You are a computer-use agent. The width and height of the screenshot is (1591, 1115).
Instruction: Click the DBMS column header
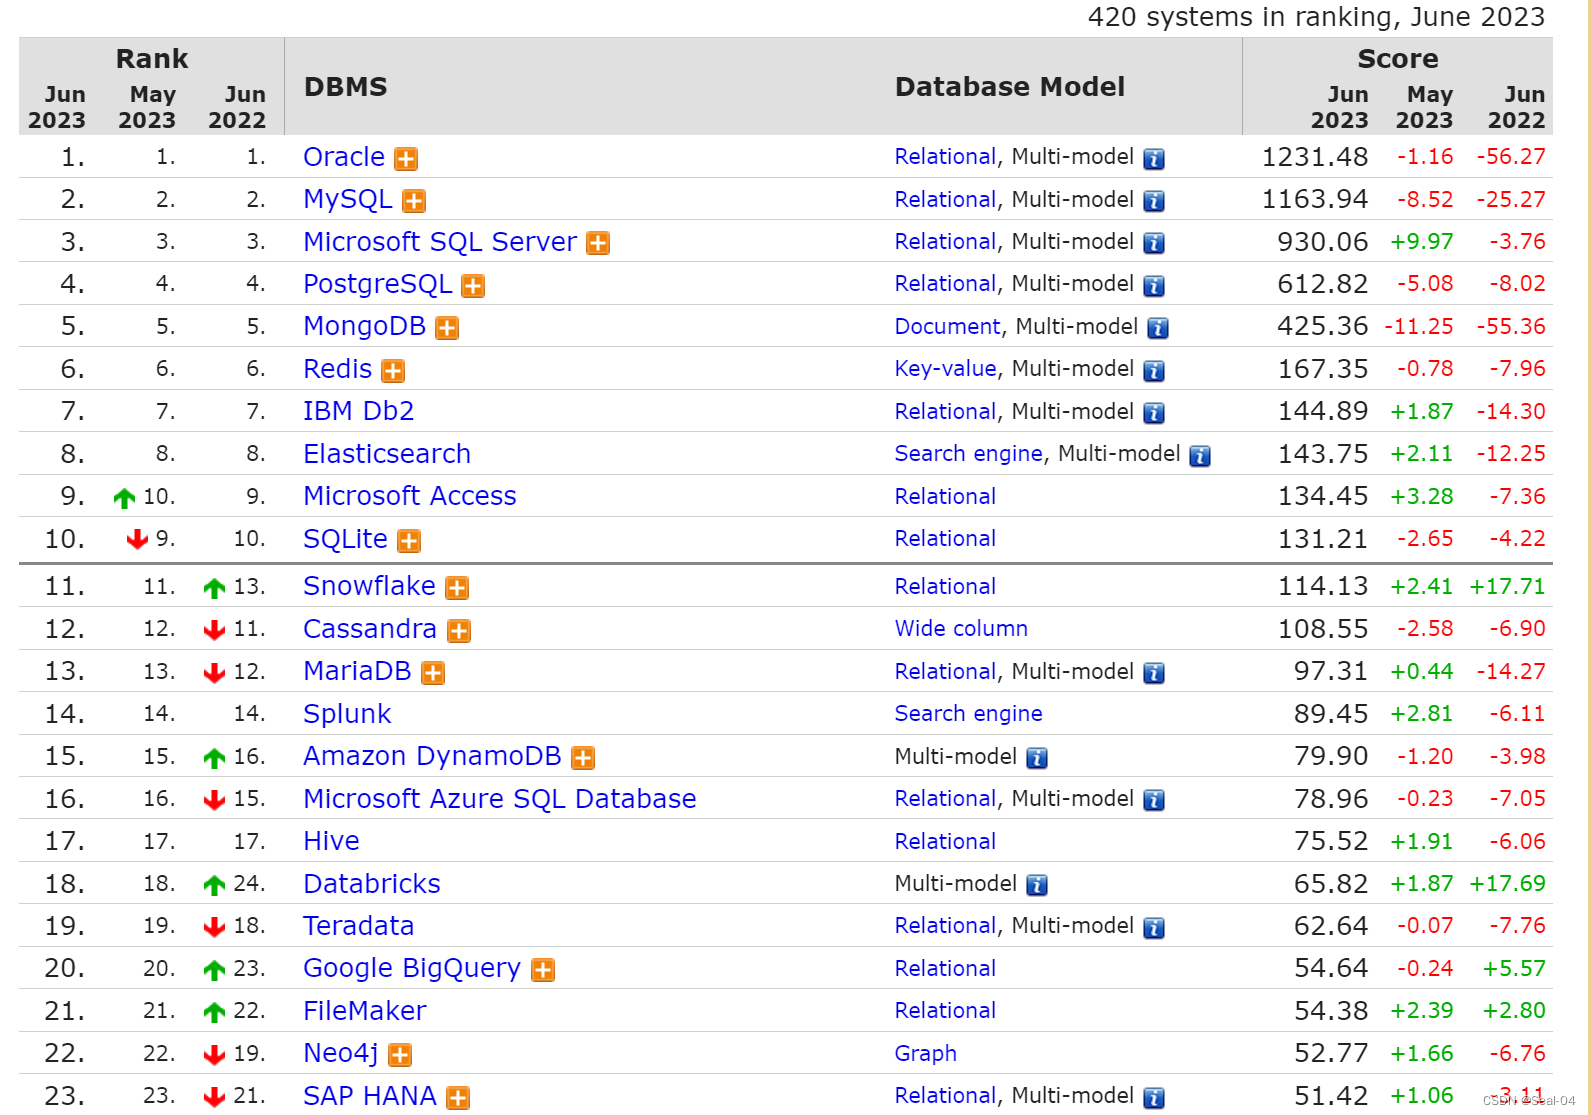[x=346, y=87]
